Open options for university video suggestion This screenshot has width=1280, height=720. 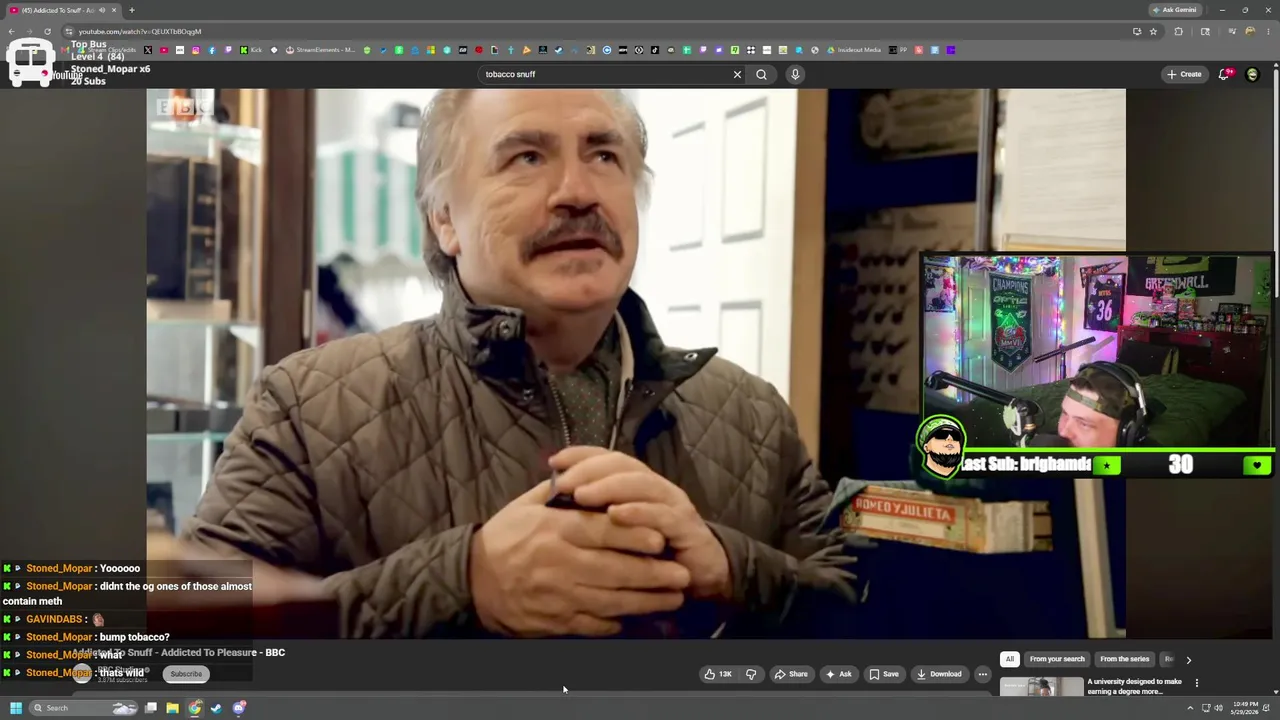1196,683
